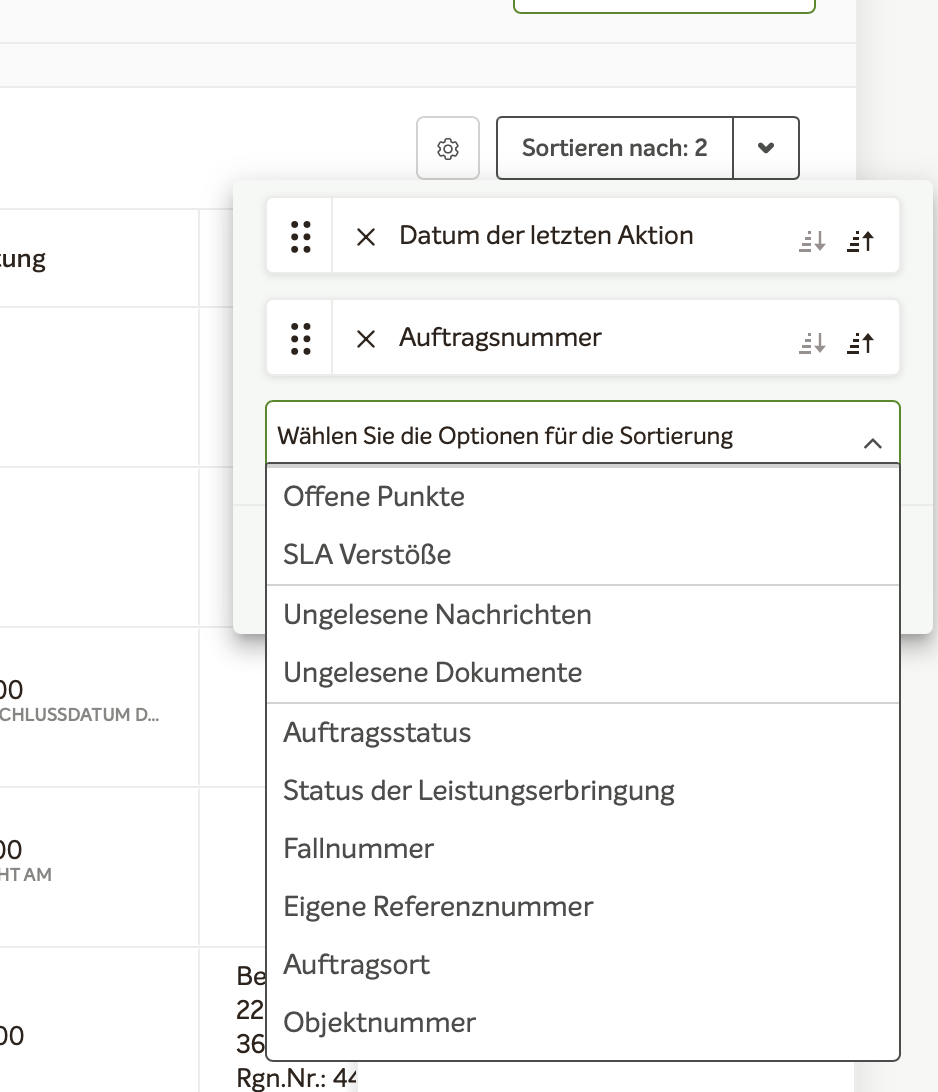Sort 'Auftragsnummer' descending
The width and height of the screenshot is (938, 1092).
click(x=812, y=343)
